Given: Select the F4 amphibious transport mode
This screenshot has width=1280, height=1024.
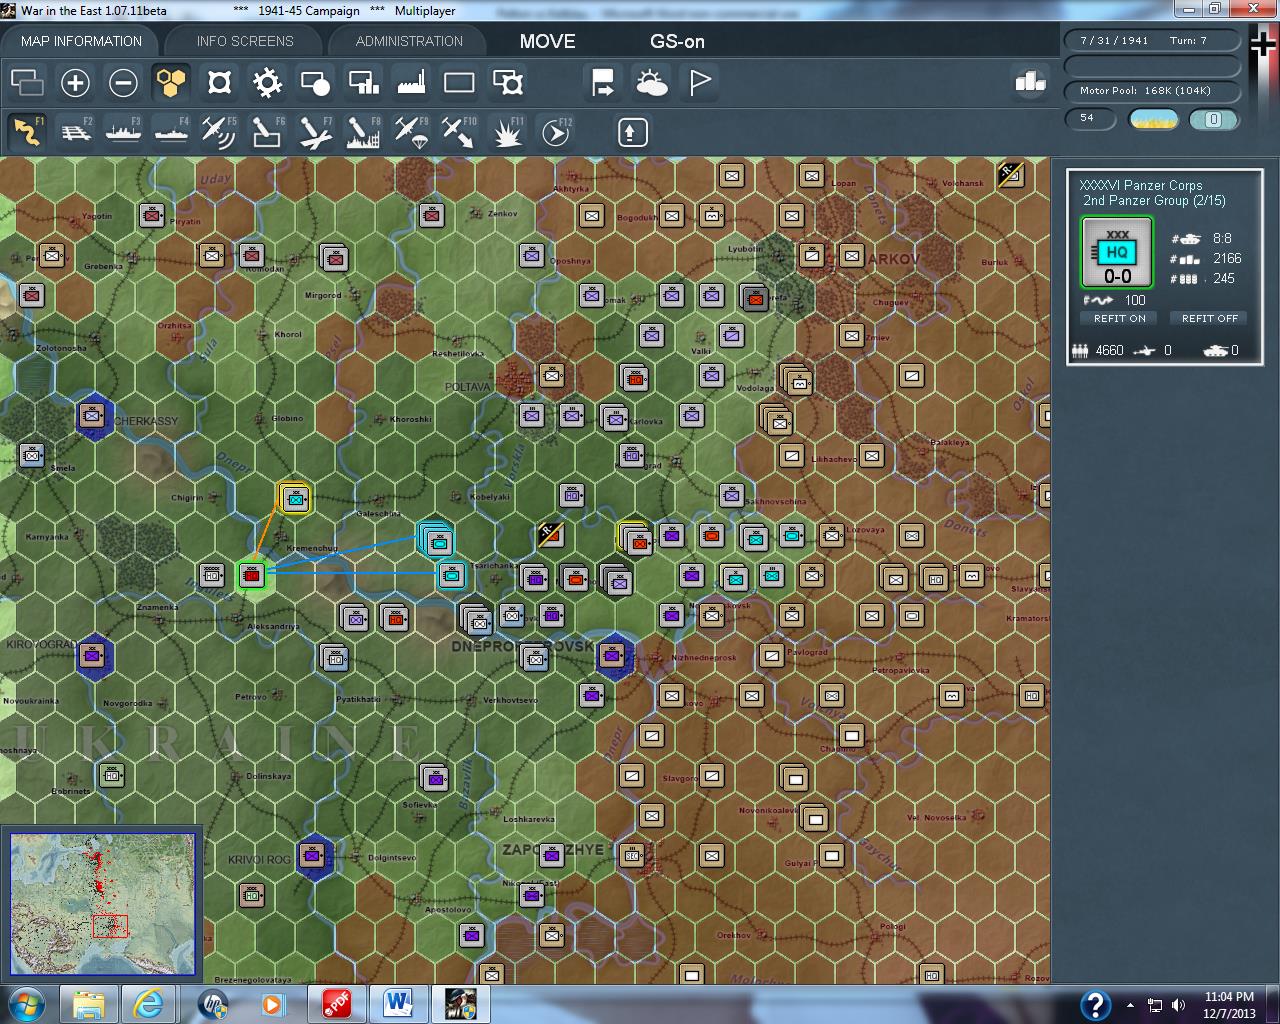Looking at the screenshot, I should [171, 132].
